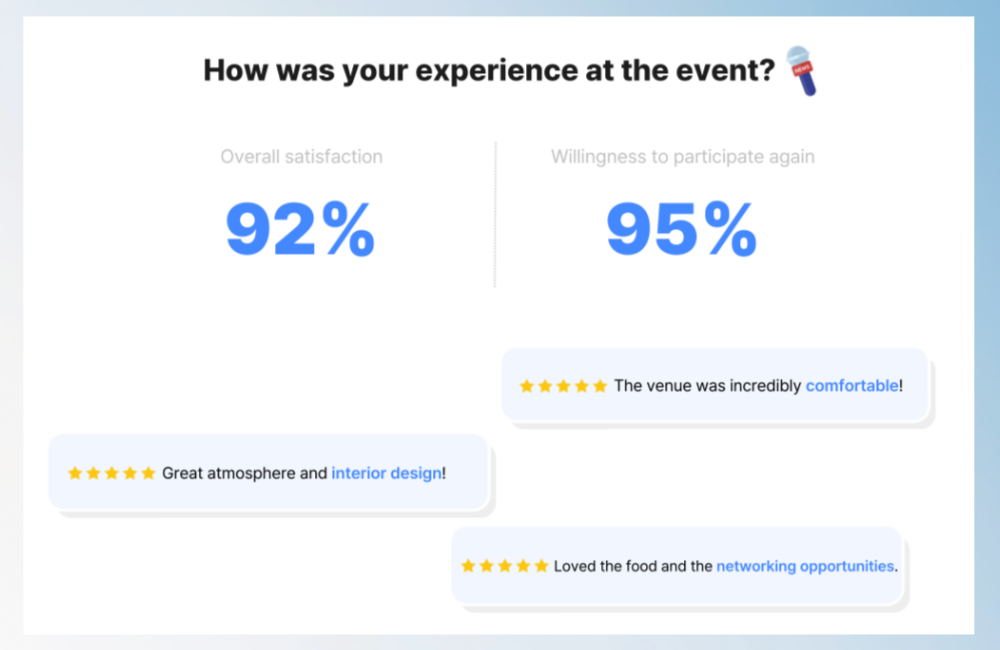Image resolution: width=1000 pixels, height=650 pixels.
Task: Click the "Loved the food and the" text
Action: click(633, 566)
